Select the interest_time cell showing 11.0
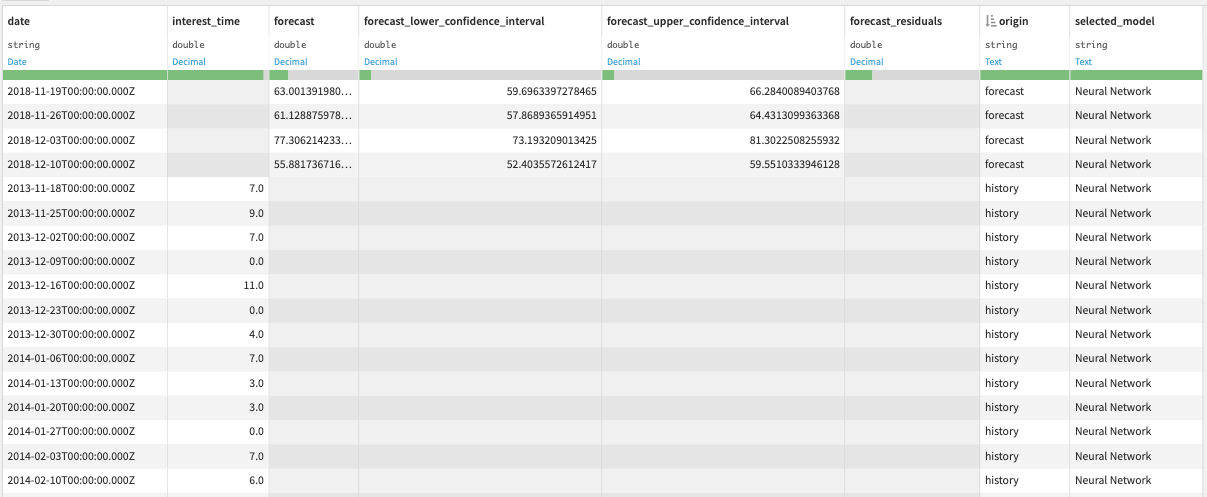 (217, 286)
